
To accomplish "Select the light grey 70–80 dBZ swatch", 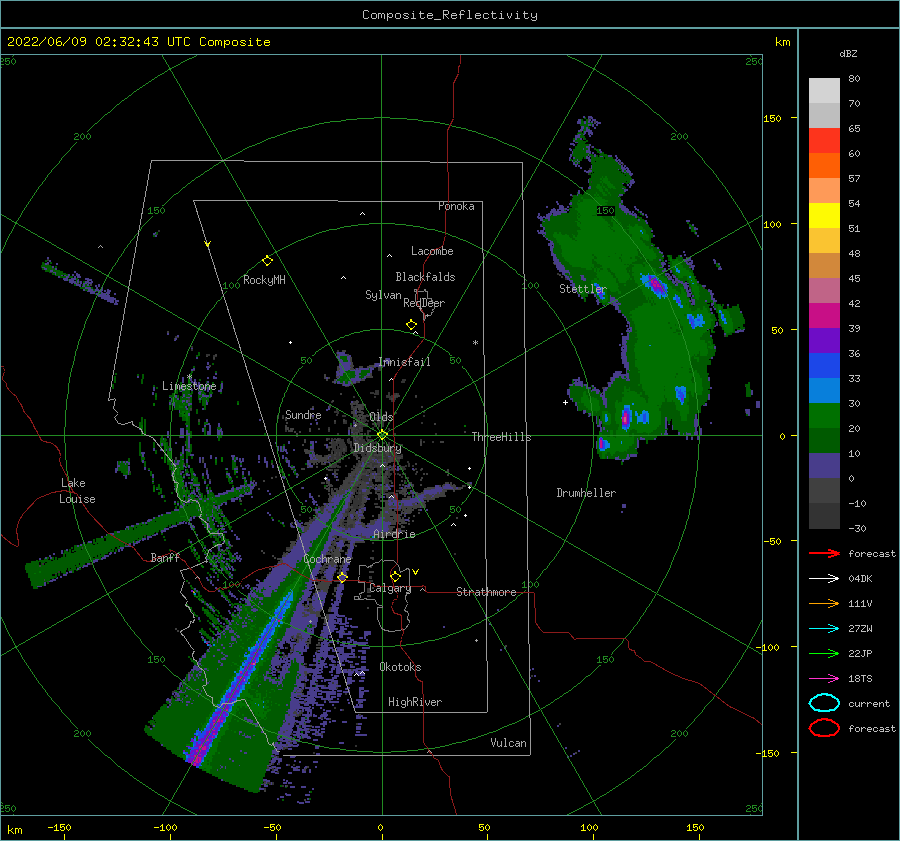I will click(x=824, y=91).
